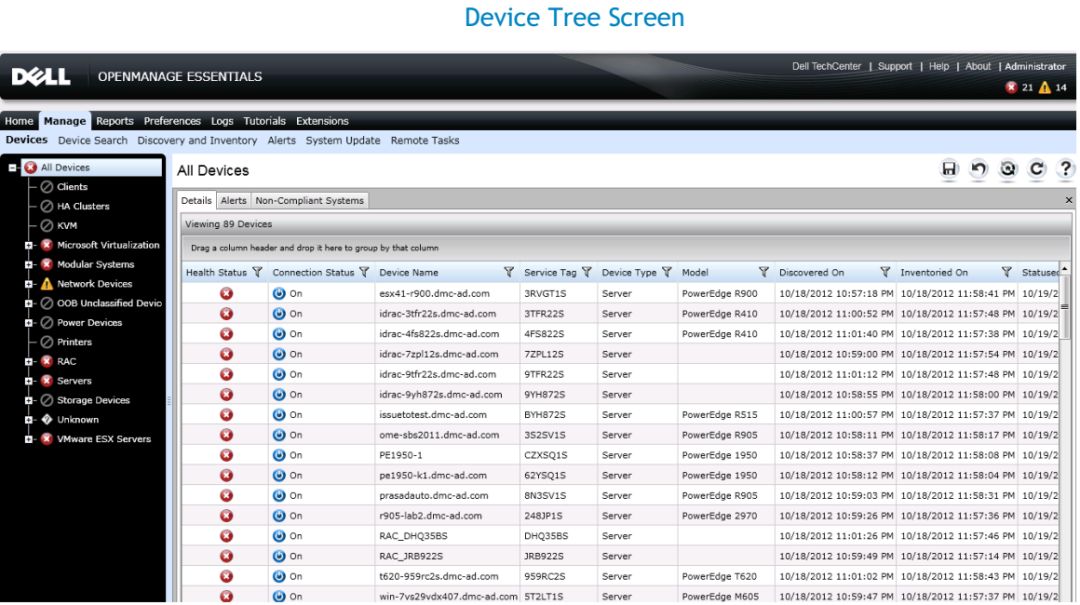The image size is (1080, 605).
Task: Open the About link
Action: pyautogui.click(x=978, y=66)
